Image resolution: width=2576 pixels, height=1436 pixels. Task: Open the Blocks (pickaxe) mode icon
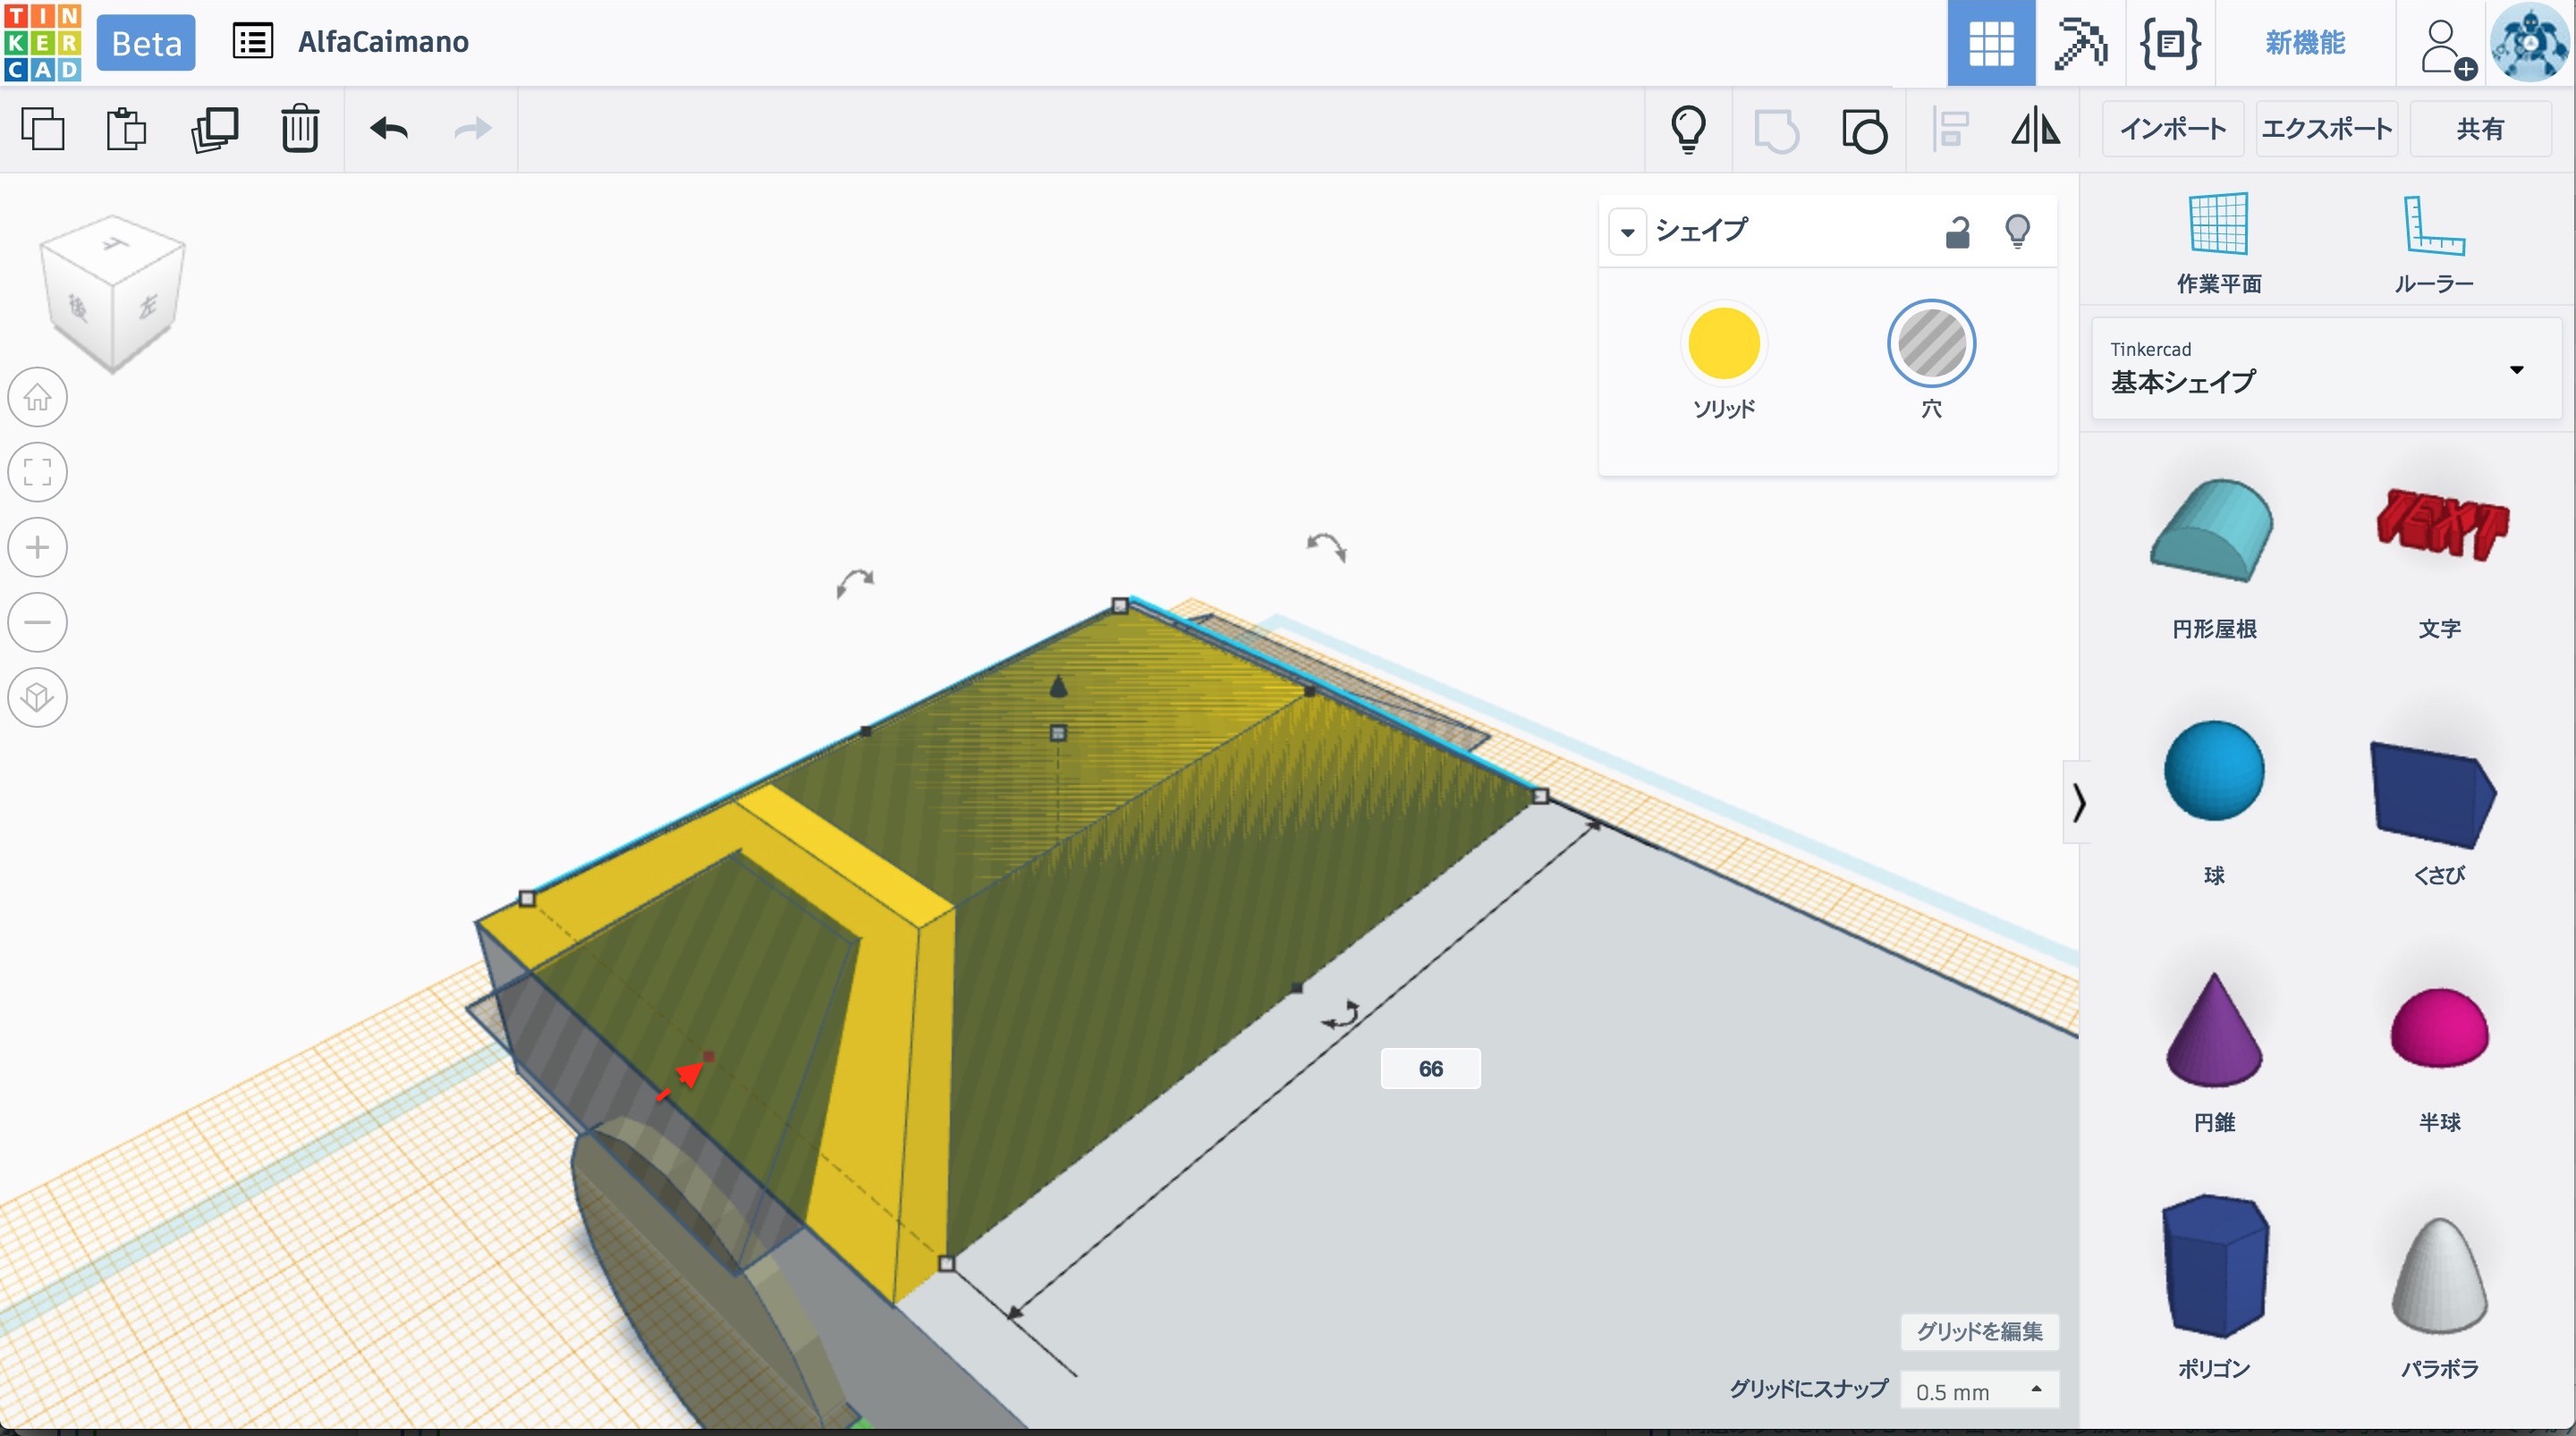pos(2080,43)
